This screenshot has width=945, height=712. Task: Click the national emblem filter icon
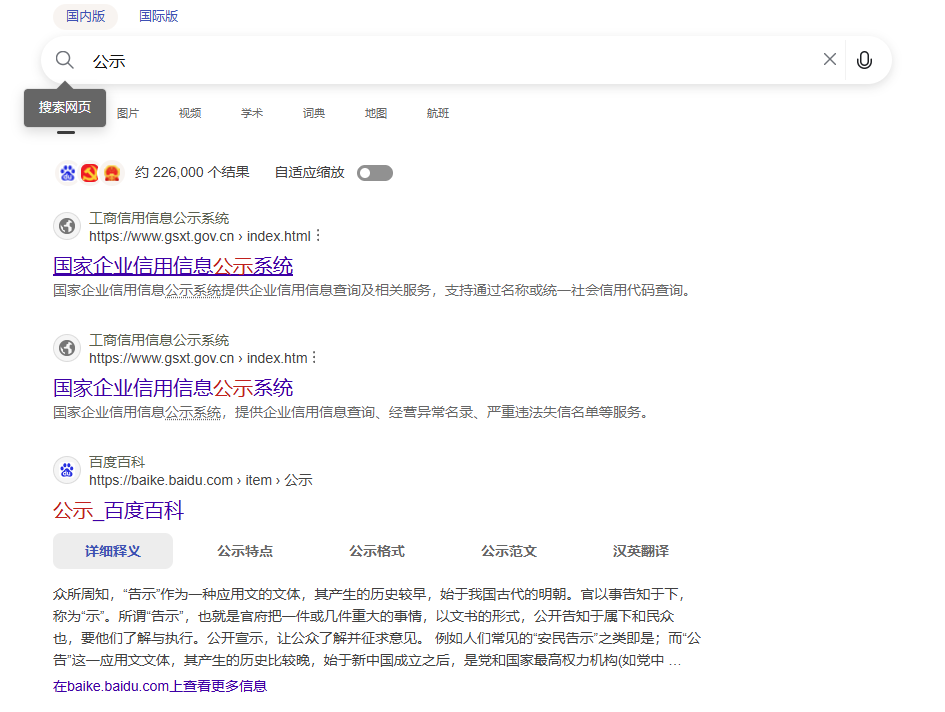point(111,173)
